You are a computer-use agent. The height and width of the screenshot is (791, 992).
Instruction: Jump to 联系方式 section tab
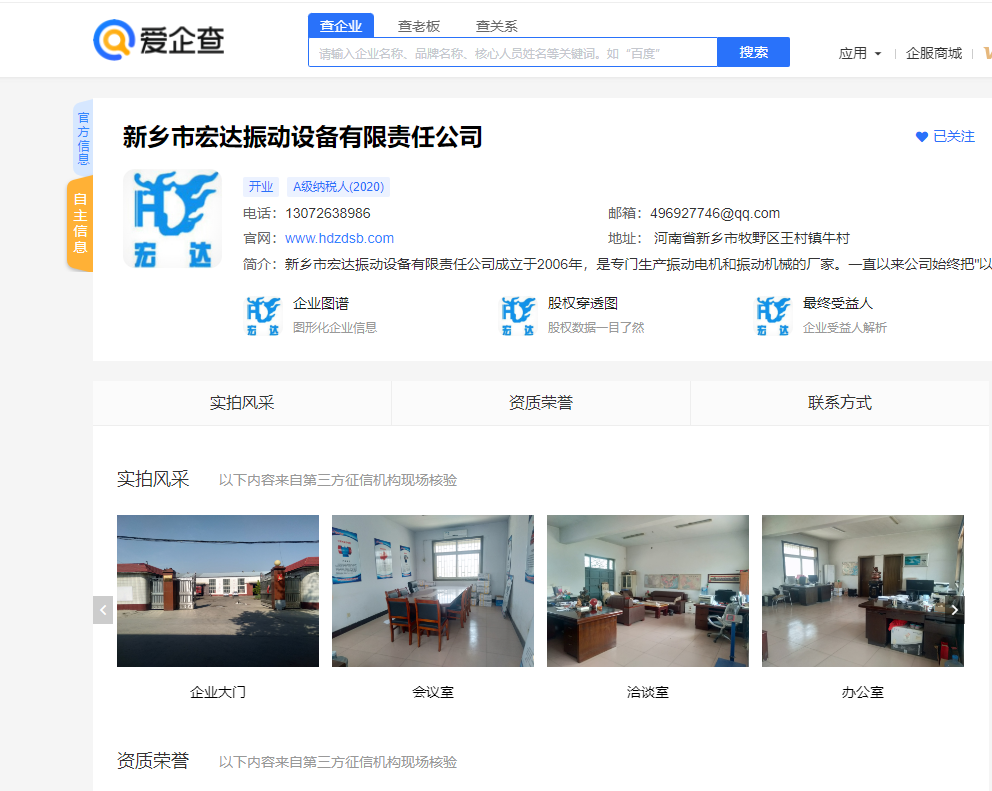click(x=839, y=403)
